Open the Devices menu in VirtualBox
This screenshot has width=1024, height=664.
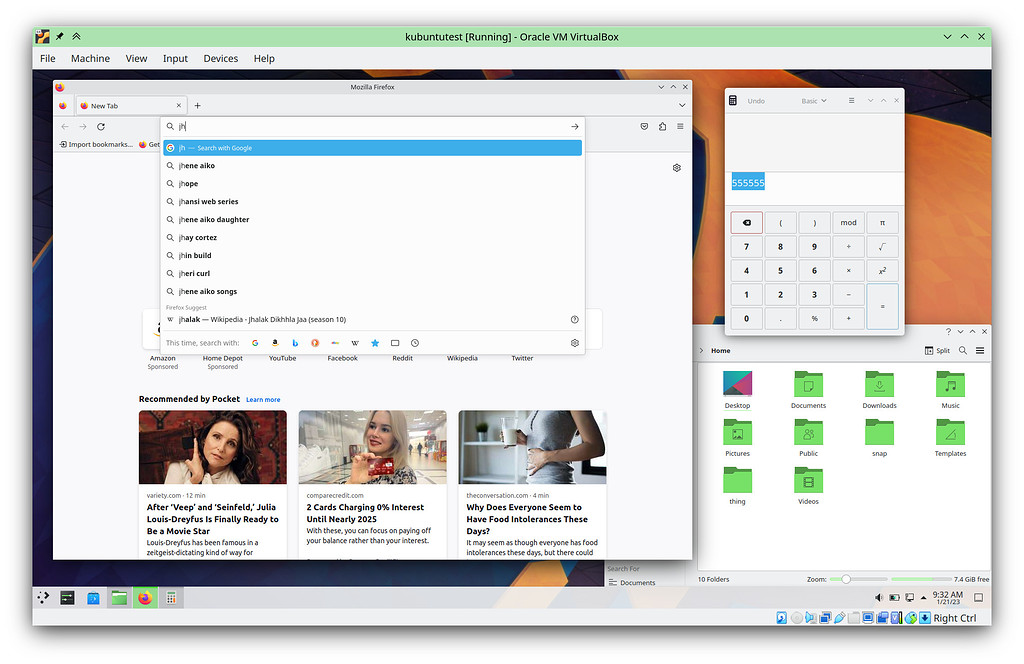(220, 58)
